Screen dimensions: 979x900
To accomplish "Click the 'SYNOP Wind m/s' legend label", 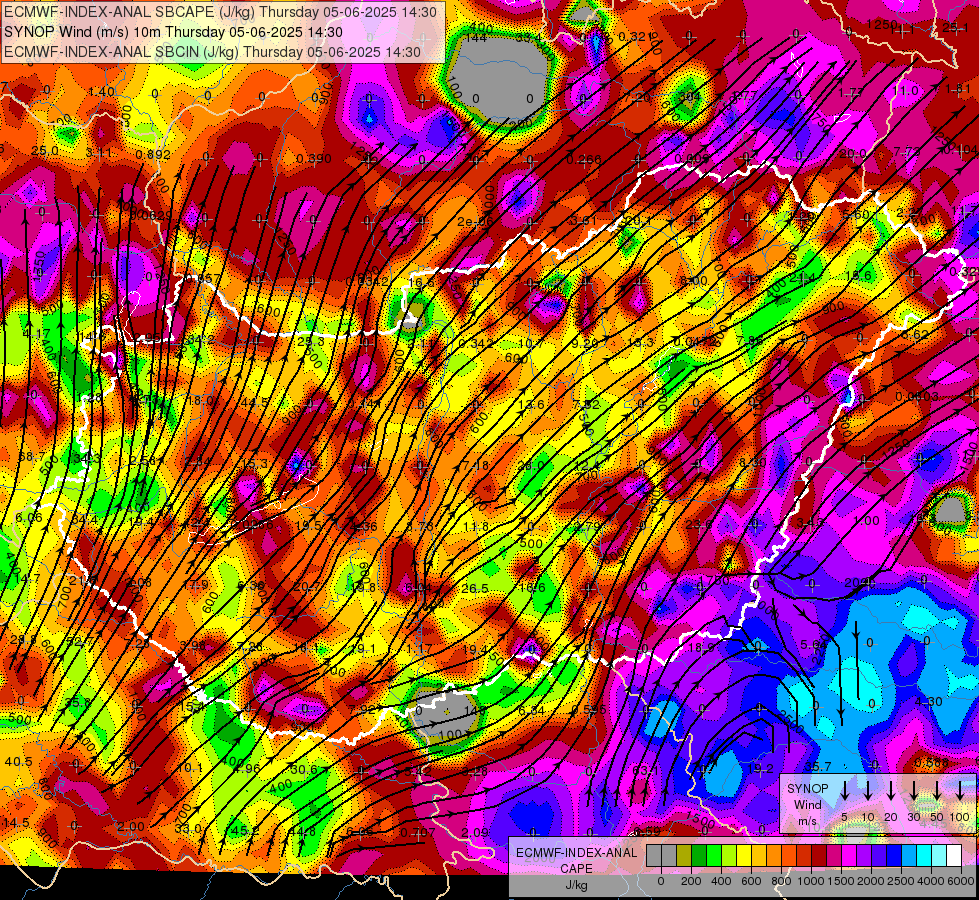I will click(808, 805).
